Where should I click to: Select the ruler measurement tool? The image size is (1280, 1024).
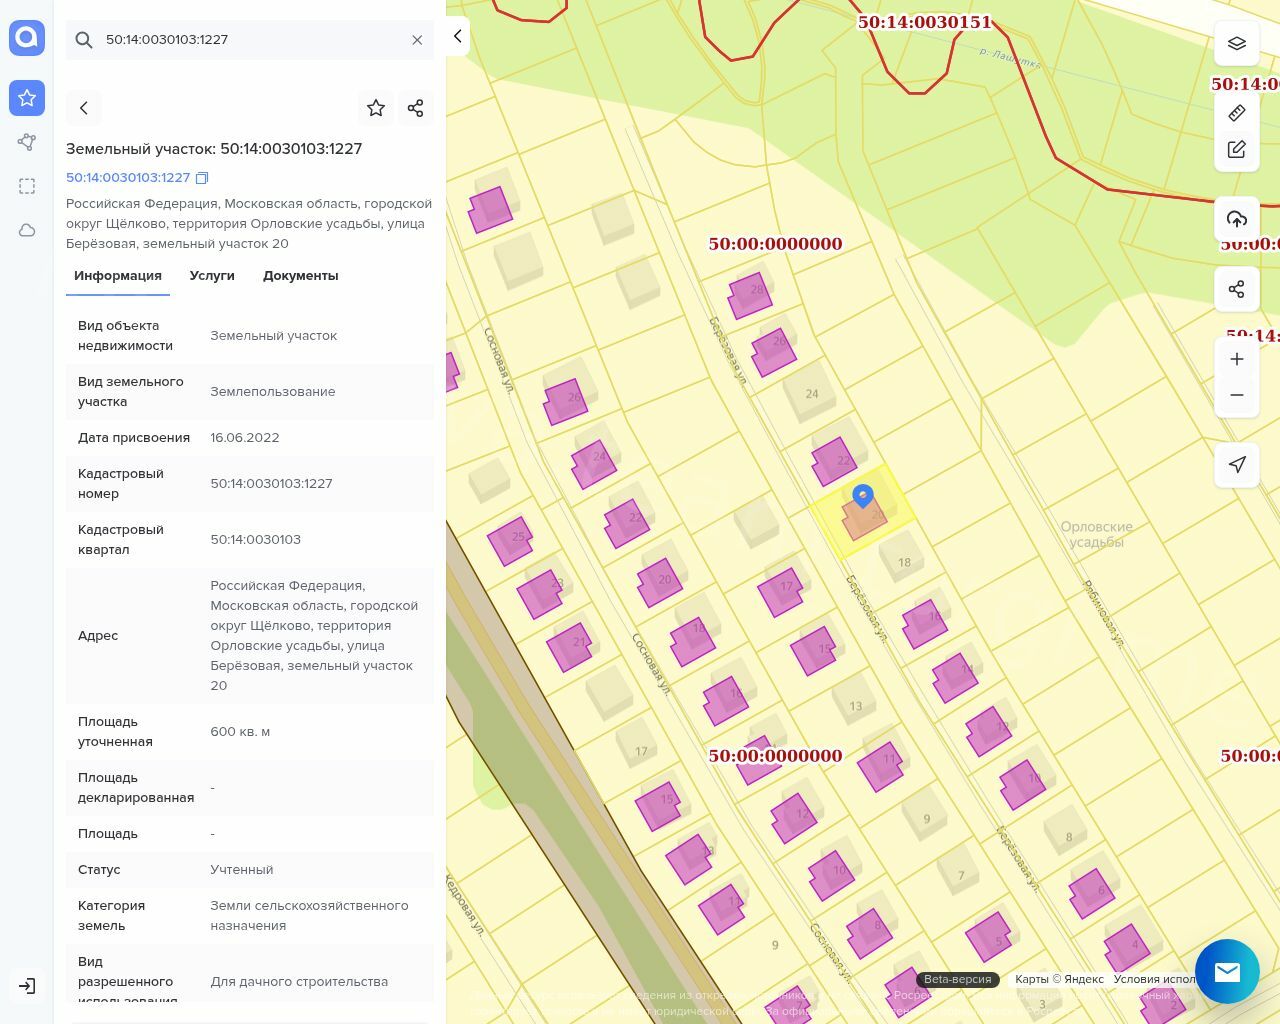click(x=1236, y=113)
